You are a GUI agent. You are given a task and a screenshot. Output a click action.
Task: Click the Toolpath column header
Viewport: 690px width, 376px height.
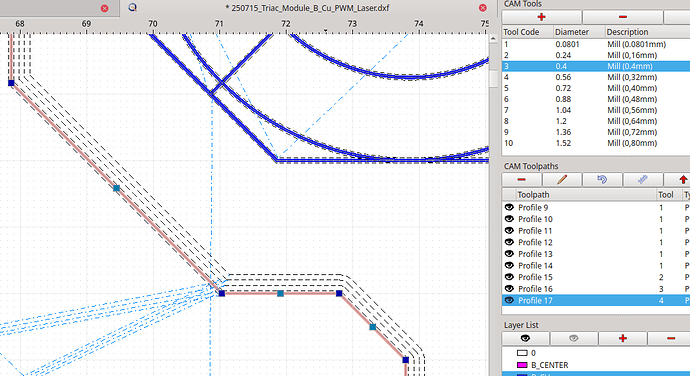click(x=585, y=195)
